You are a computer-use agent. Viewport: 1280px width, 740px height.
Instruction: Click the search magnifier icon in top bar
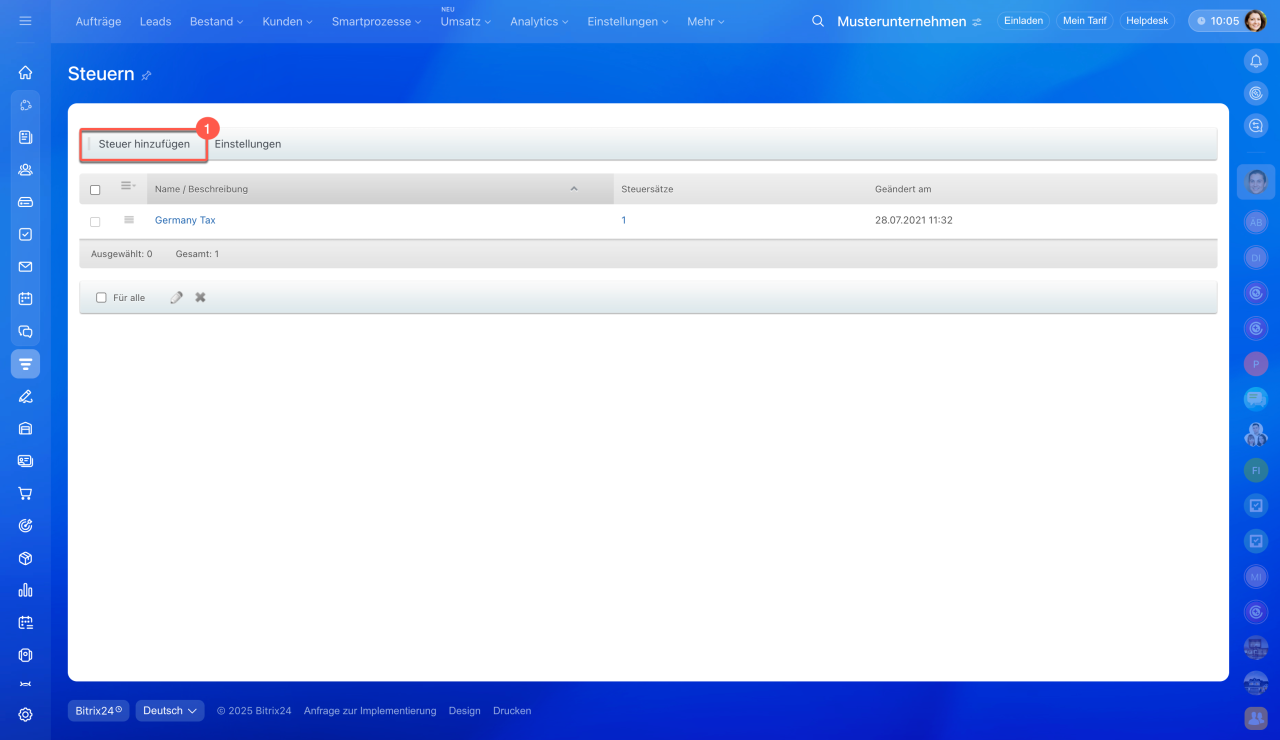pyautogui.click(x=818, y=21)
